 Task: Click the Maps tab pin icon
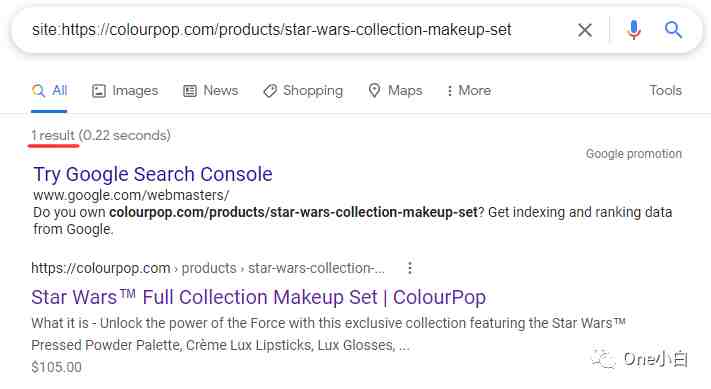click(x=374, y=91)
